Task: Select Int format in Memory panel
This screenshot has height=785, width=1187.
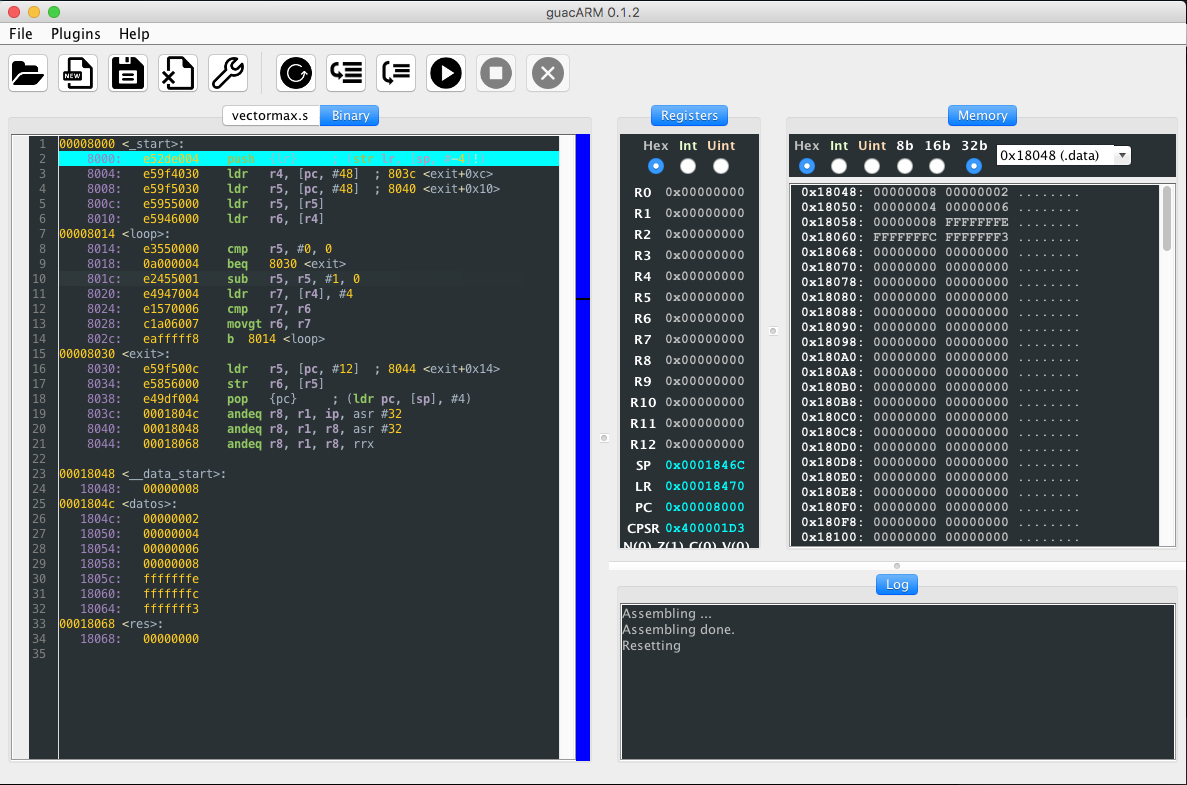Action: click(839, 166)
